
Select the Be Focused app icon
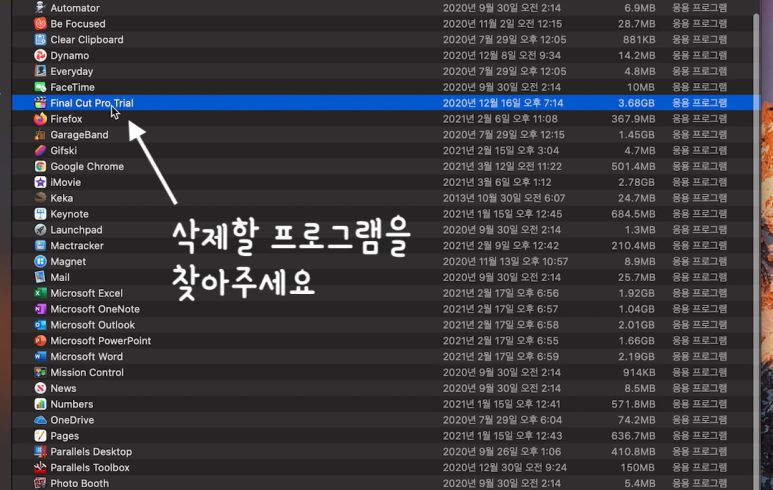(40, 24)
